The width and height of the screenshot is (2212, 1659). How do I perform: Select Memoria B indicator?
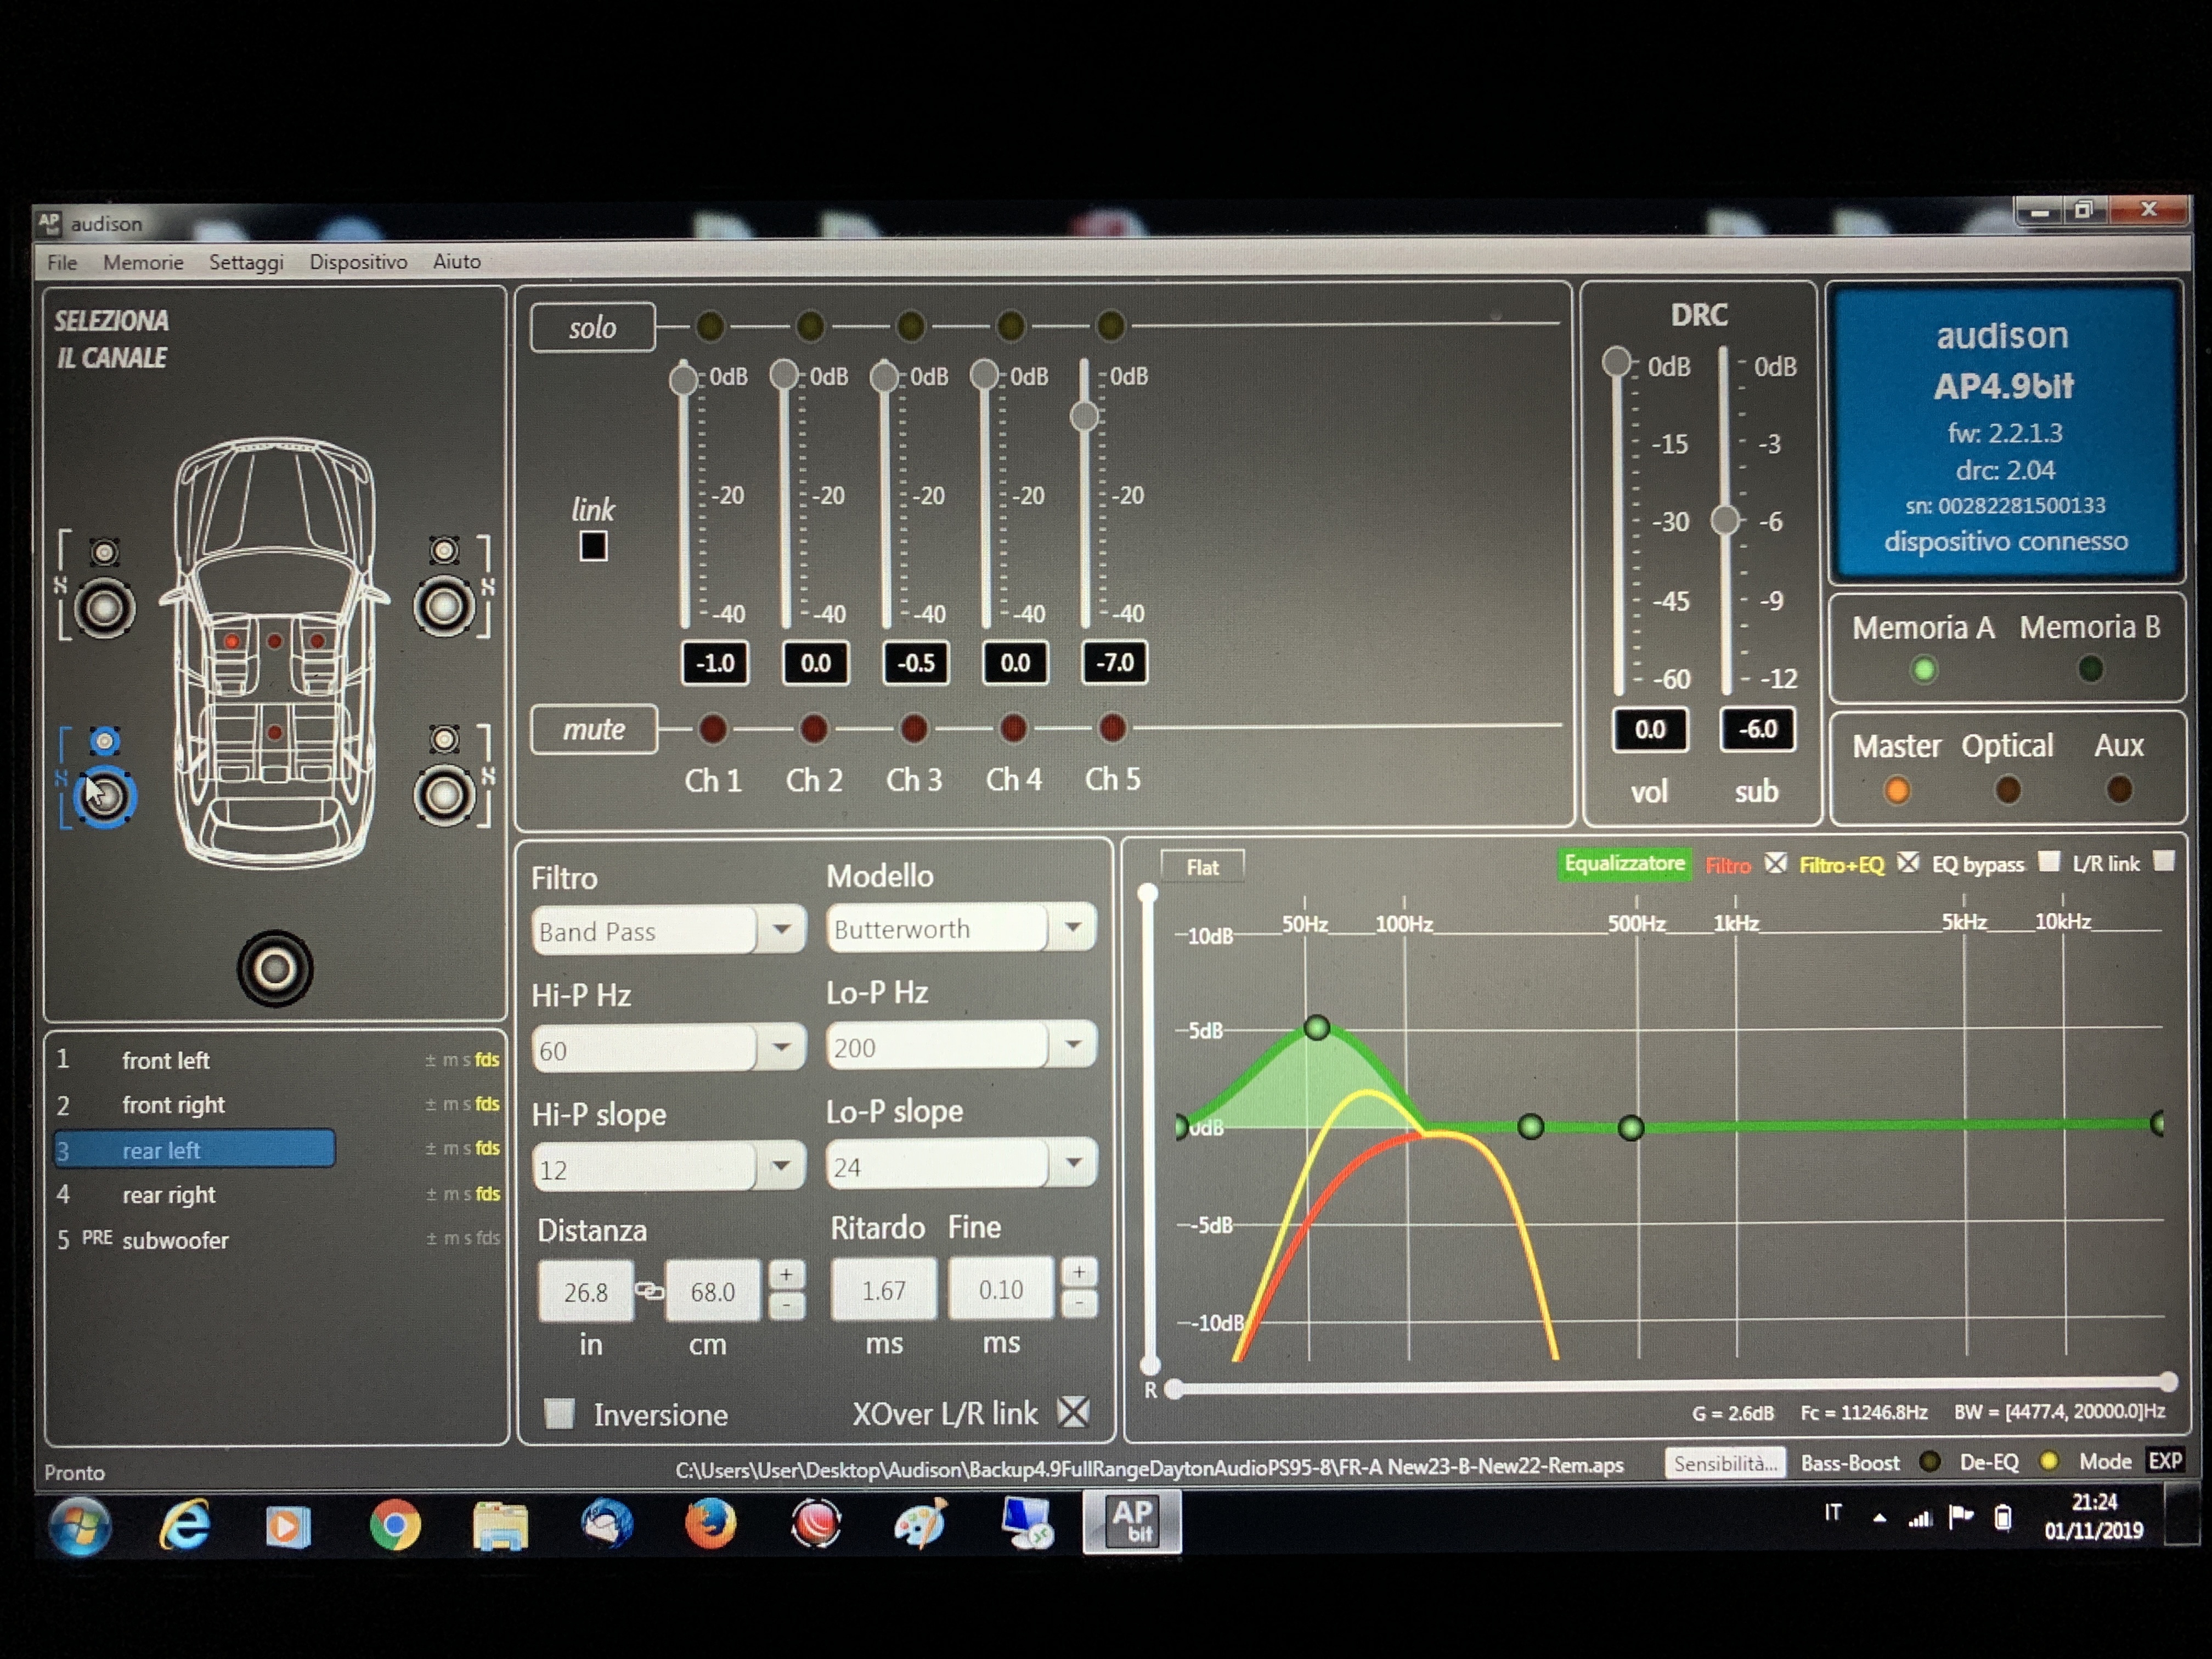click(2090, 668)
